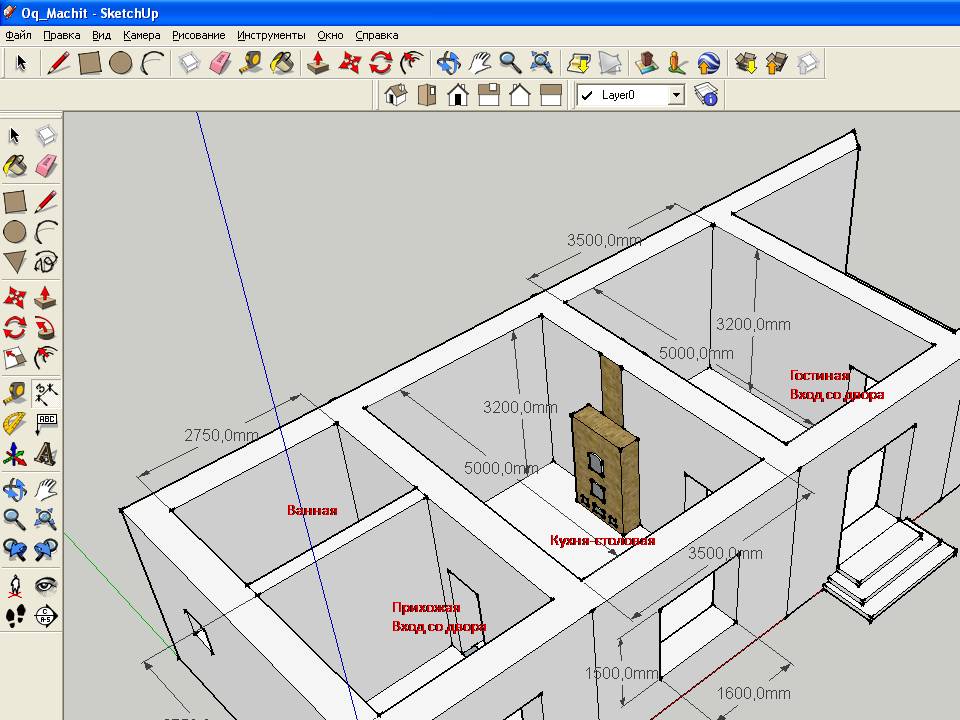The width and height of the screenshot is (960, 720).
Task: Click the Ванная text label in the model
Action: point(312,510)
